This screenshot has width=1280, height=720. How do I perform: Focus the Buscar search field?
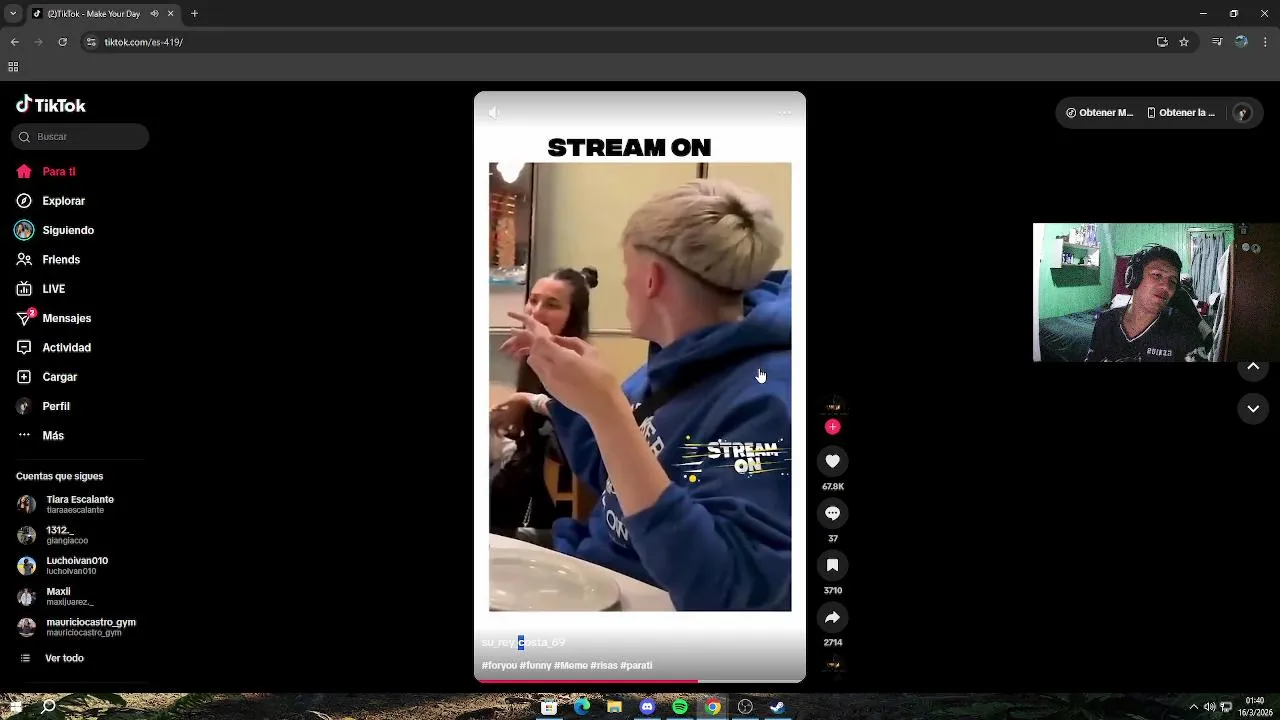80,137
